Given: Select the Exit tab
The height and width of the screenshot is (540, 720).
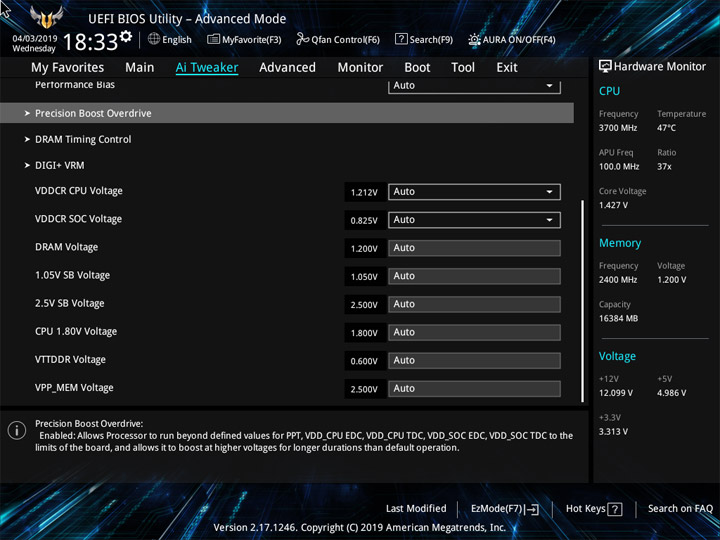Looking at the screenshot, I should tap(507, 68).
